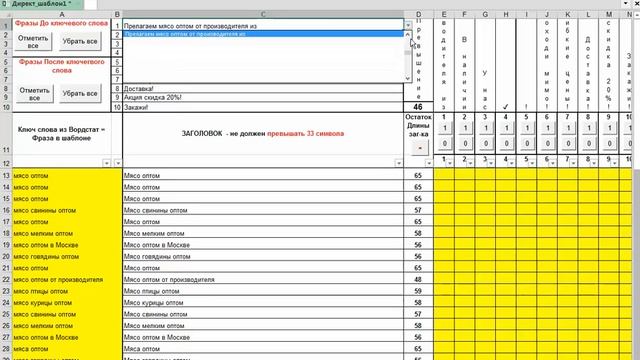Click the 'ЗАГОЛОВОК' header cell in row 11
The height and width of the screenshot is (360, 640).
click(x=263, y=133)
